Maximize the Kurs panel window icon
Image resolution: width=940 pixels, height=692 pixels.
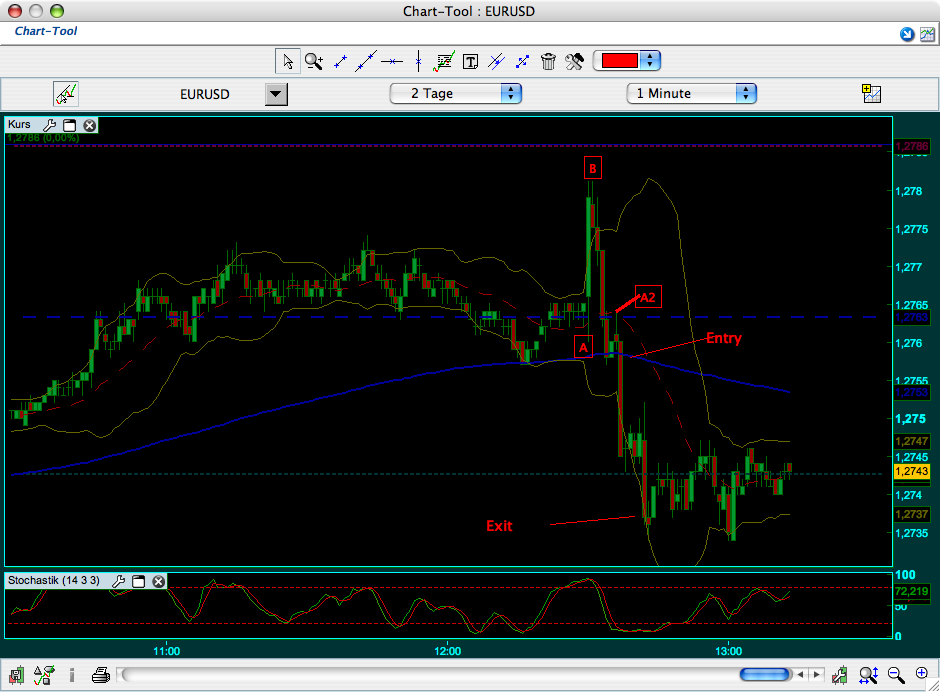70,125
